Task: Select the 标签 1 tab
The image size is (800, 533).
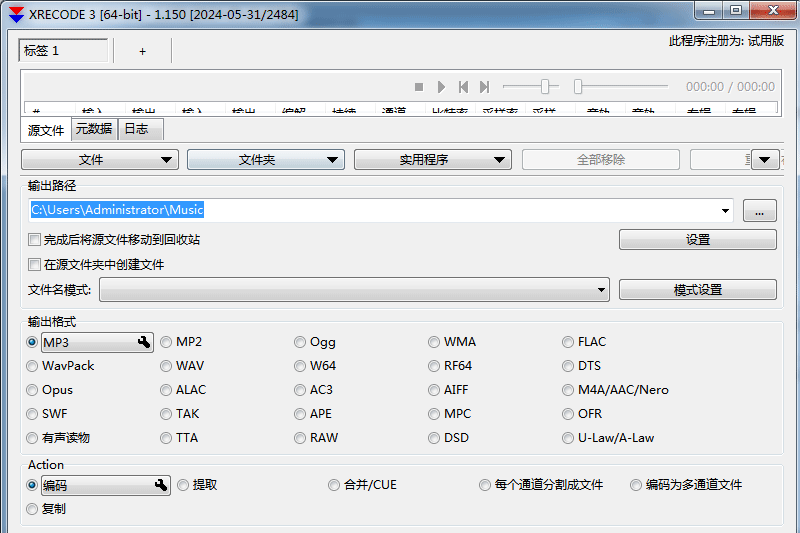Action: point(63,50)
